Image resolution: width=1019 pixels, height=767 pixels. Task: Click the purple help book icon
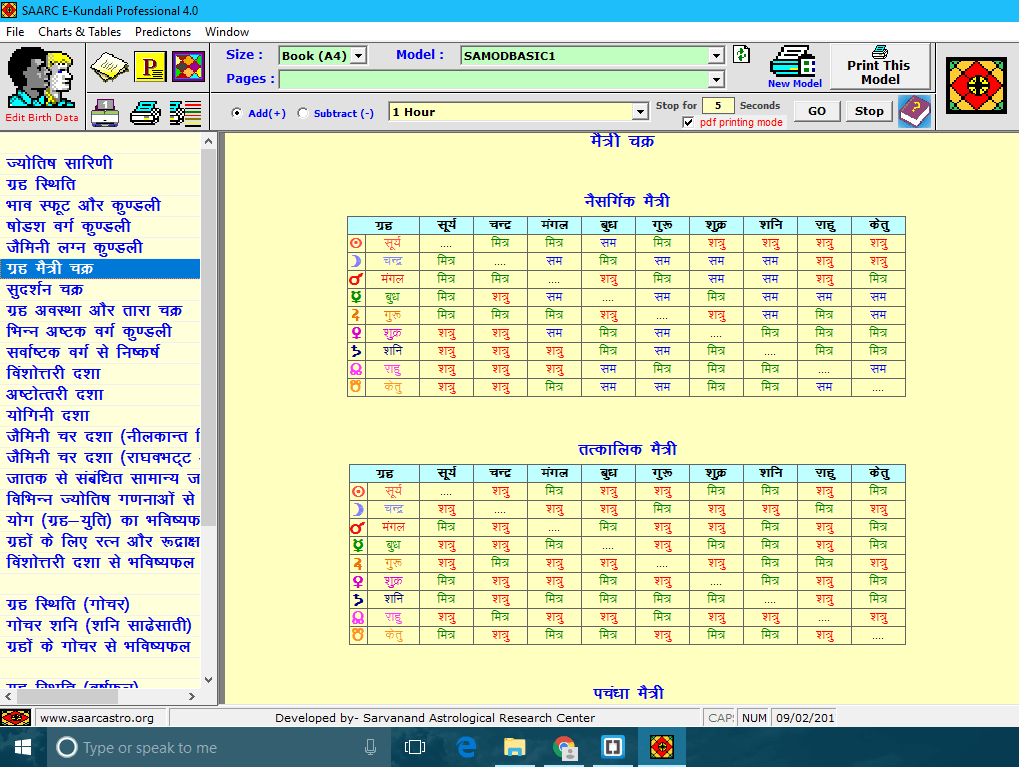tap(915, 112)
